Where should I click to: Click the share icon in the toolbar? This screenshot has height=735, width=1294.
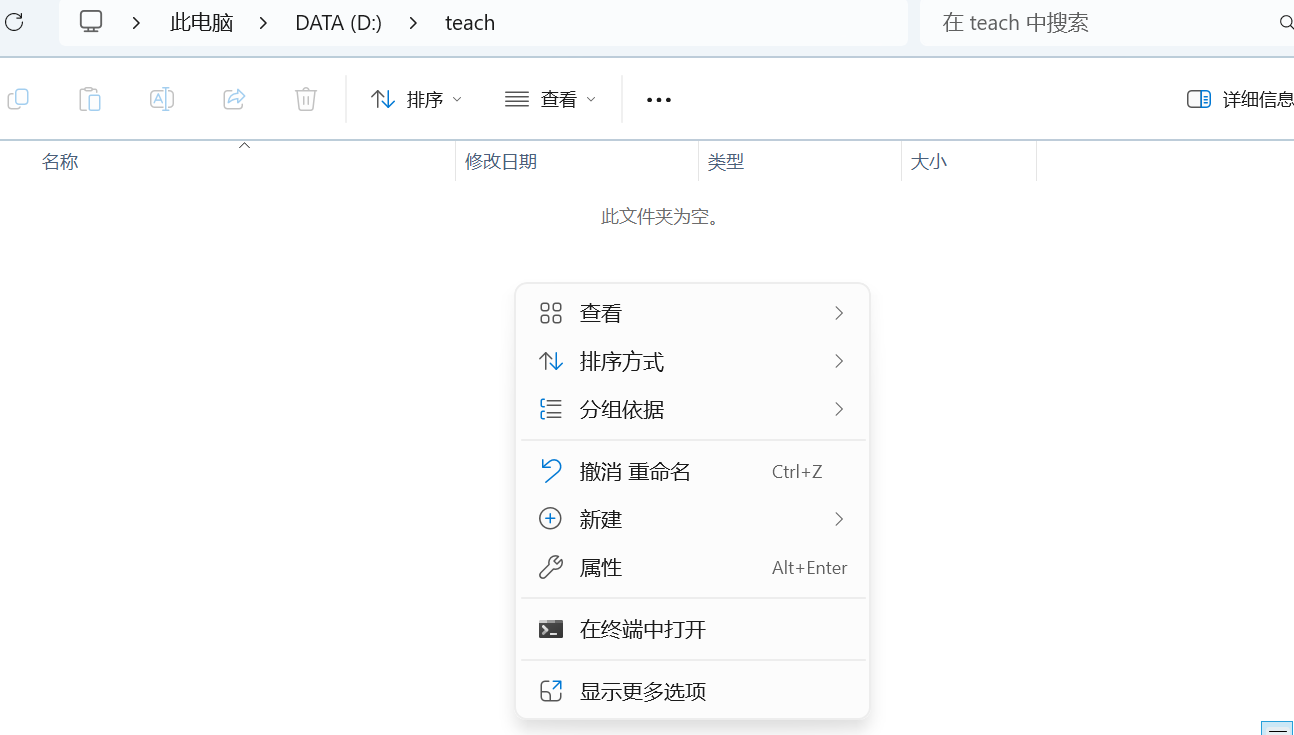pos(233,99)
